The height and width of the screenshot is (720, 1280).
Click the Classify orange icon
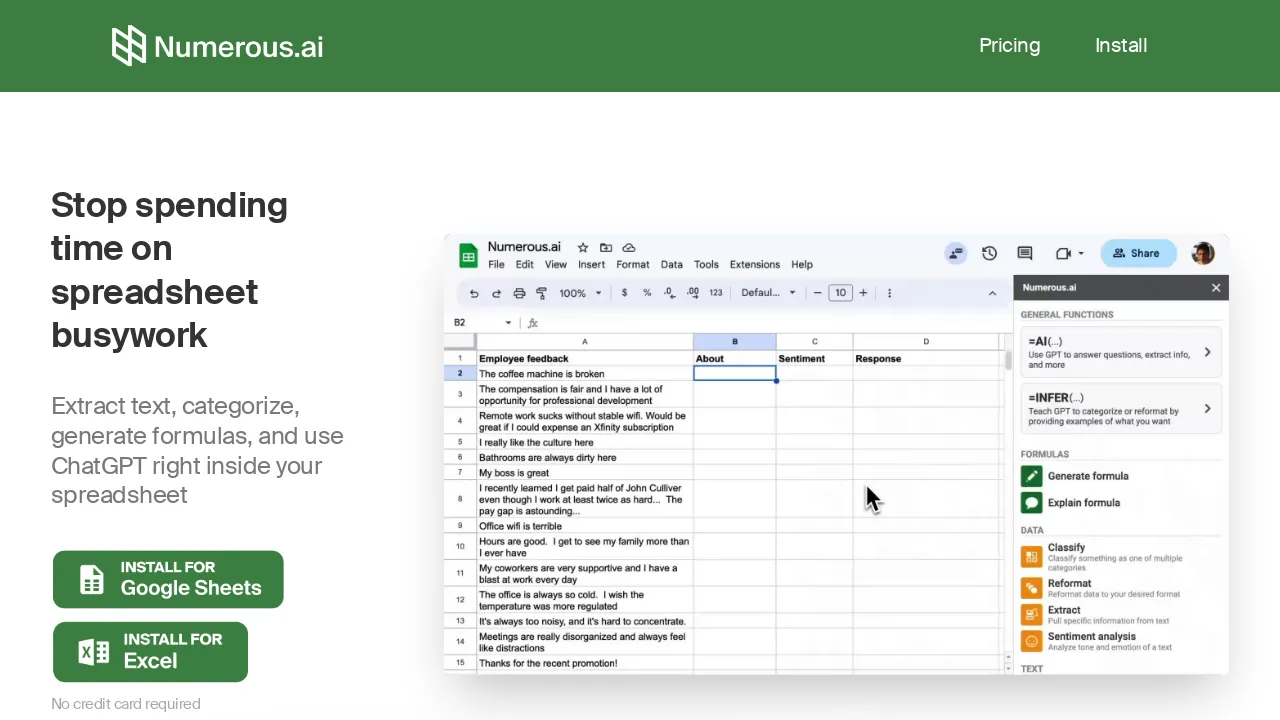1032,557
